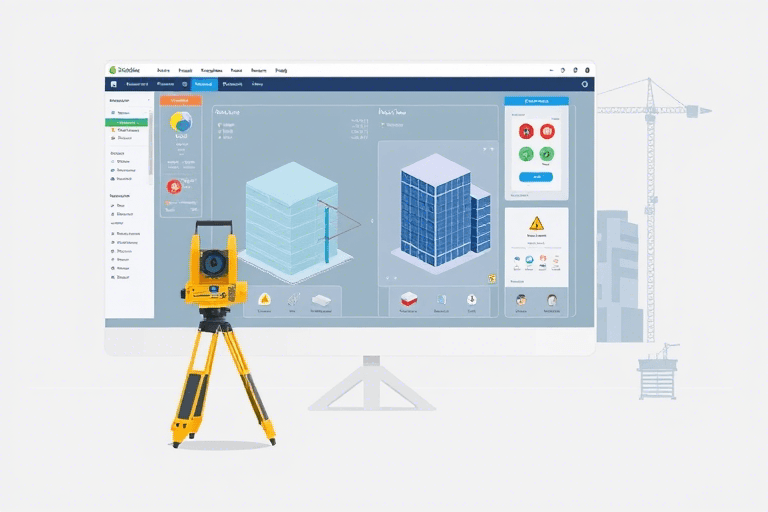
Task: Select the green highlighted item in left sidebar
Action: tap(127, 122)
